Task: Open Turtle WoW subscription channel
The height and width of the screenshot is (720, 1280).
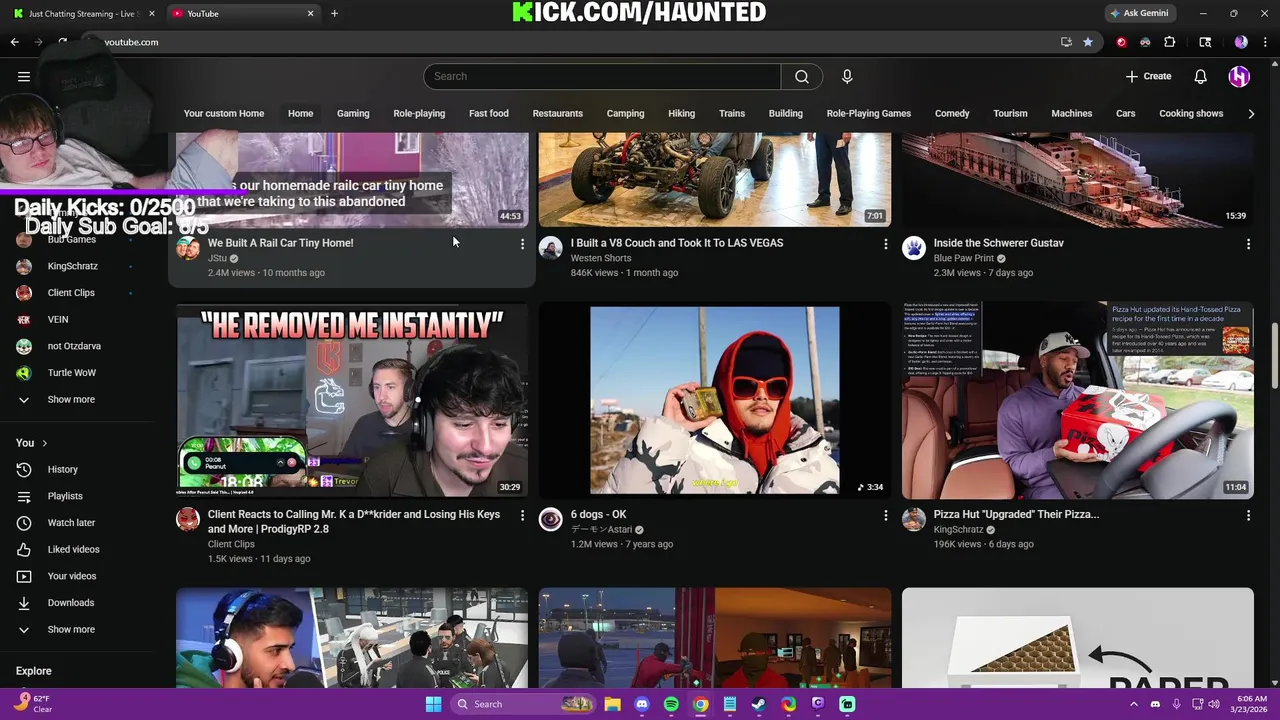Action: pos(72,372)
